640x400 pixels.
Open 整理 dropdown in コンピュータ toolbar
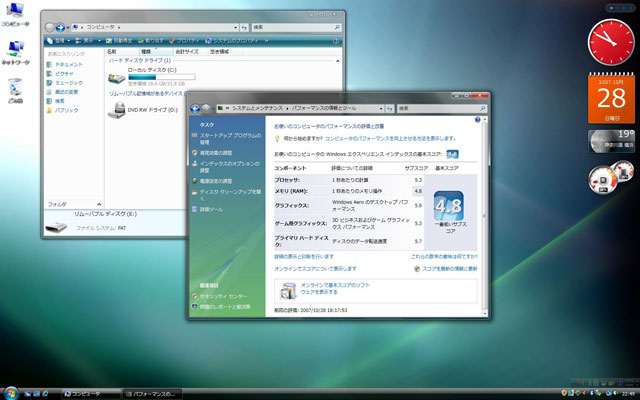pyautogui.click(x=58, y=41)
